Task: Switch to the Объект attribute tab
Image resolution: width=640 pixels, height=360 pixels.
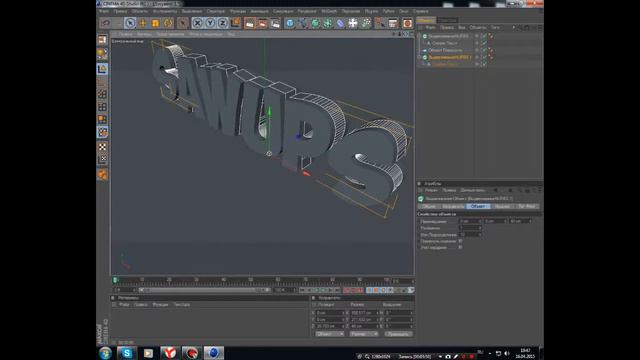Action: pos(478,207)
